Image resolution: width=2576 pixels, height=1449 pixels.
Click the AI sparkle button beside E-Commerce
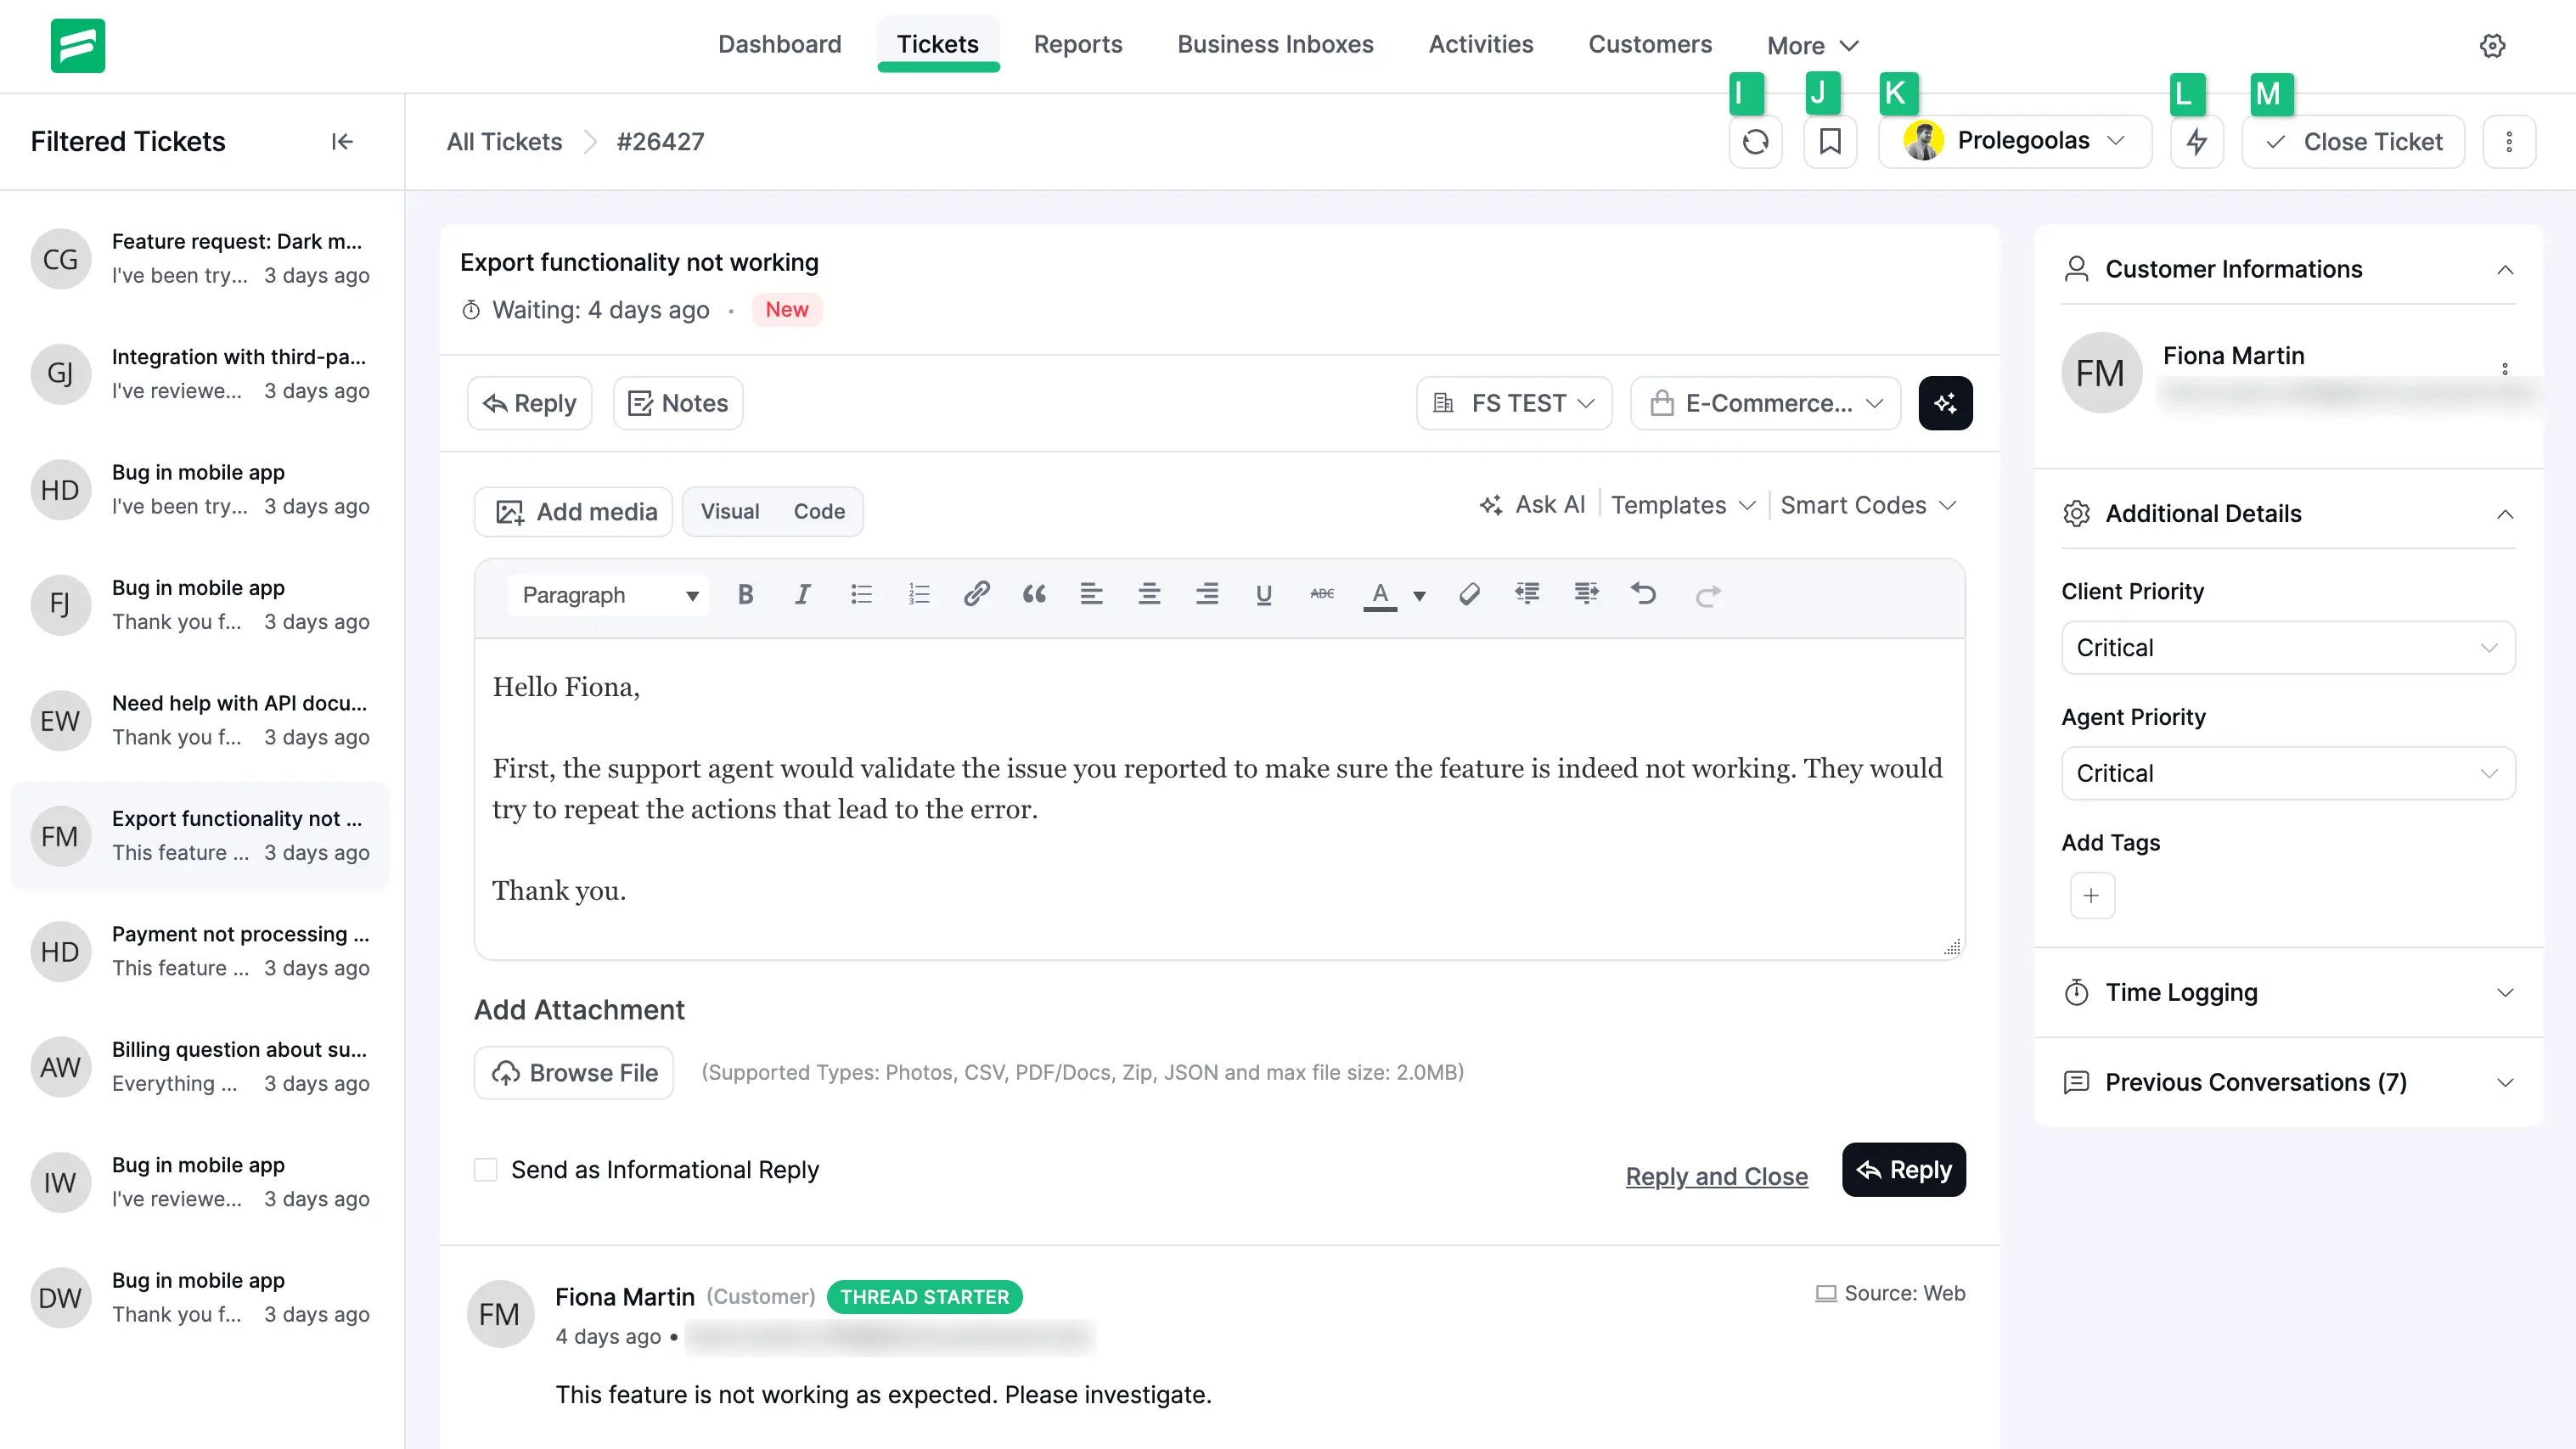point(1945,403)
